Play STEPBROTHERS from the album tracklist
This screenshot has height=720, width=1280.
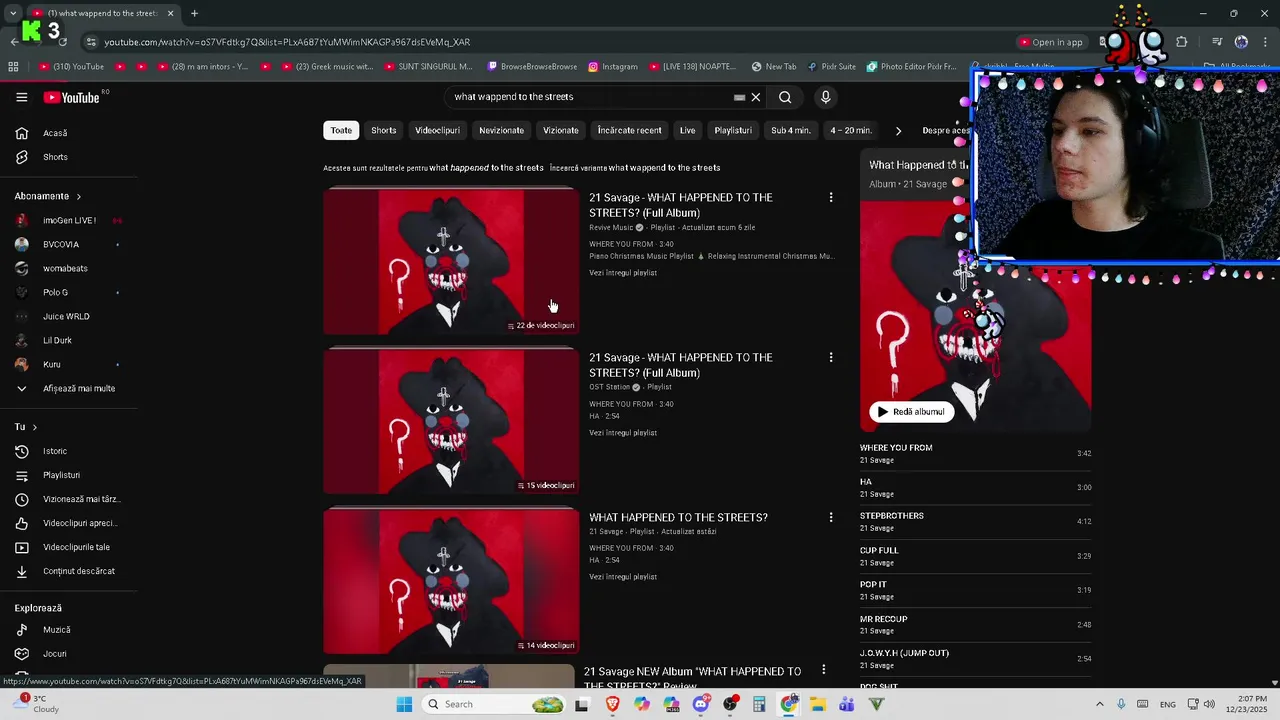(975, 522)
